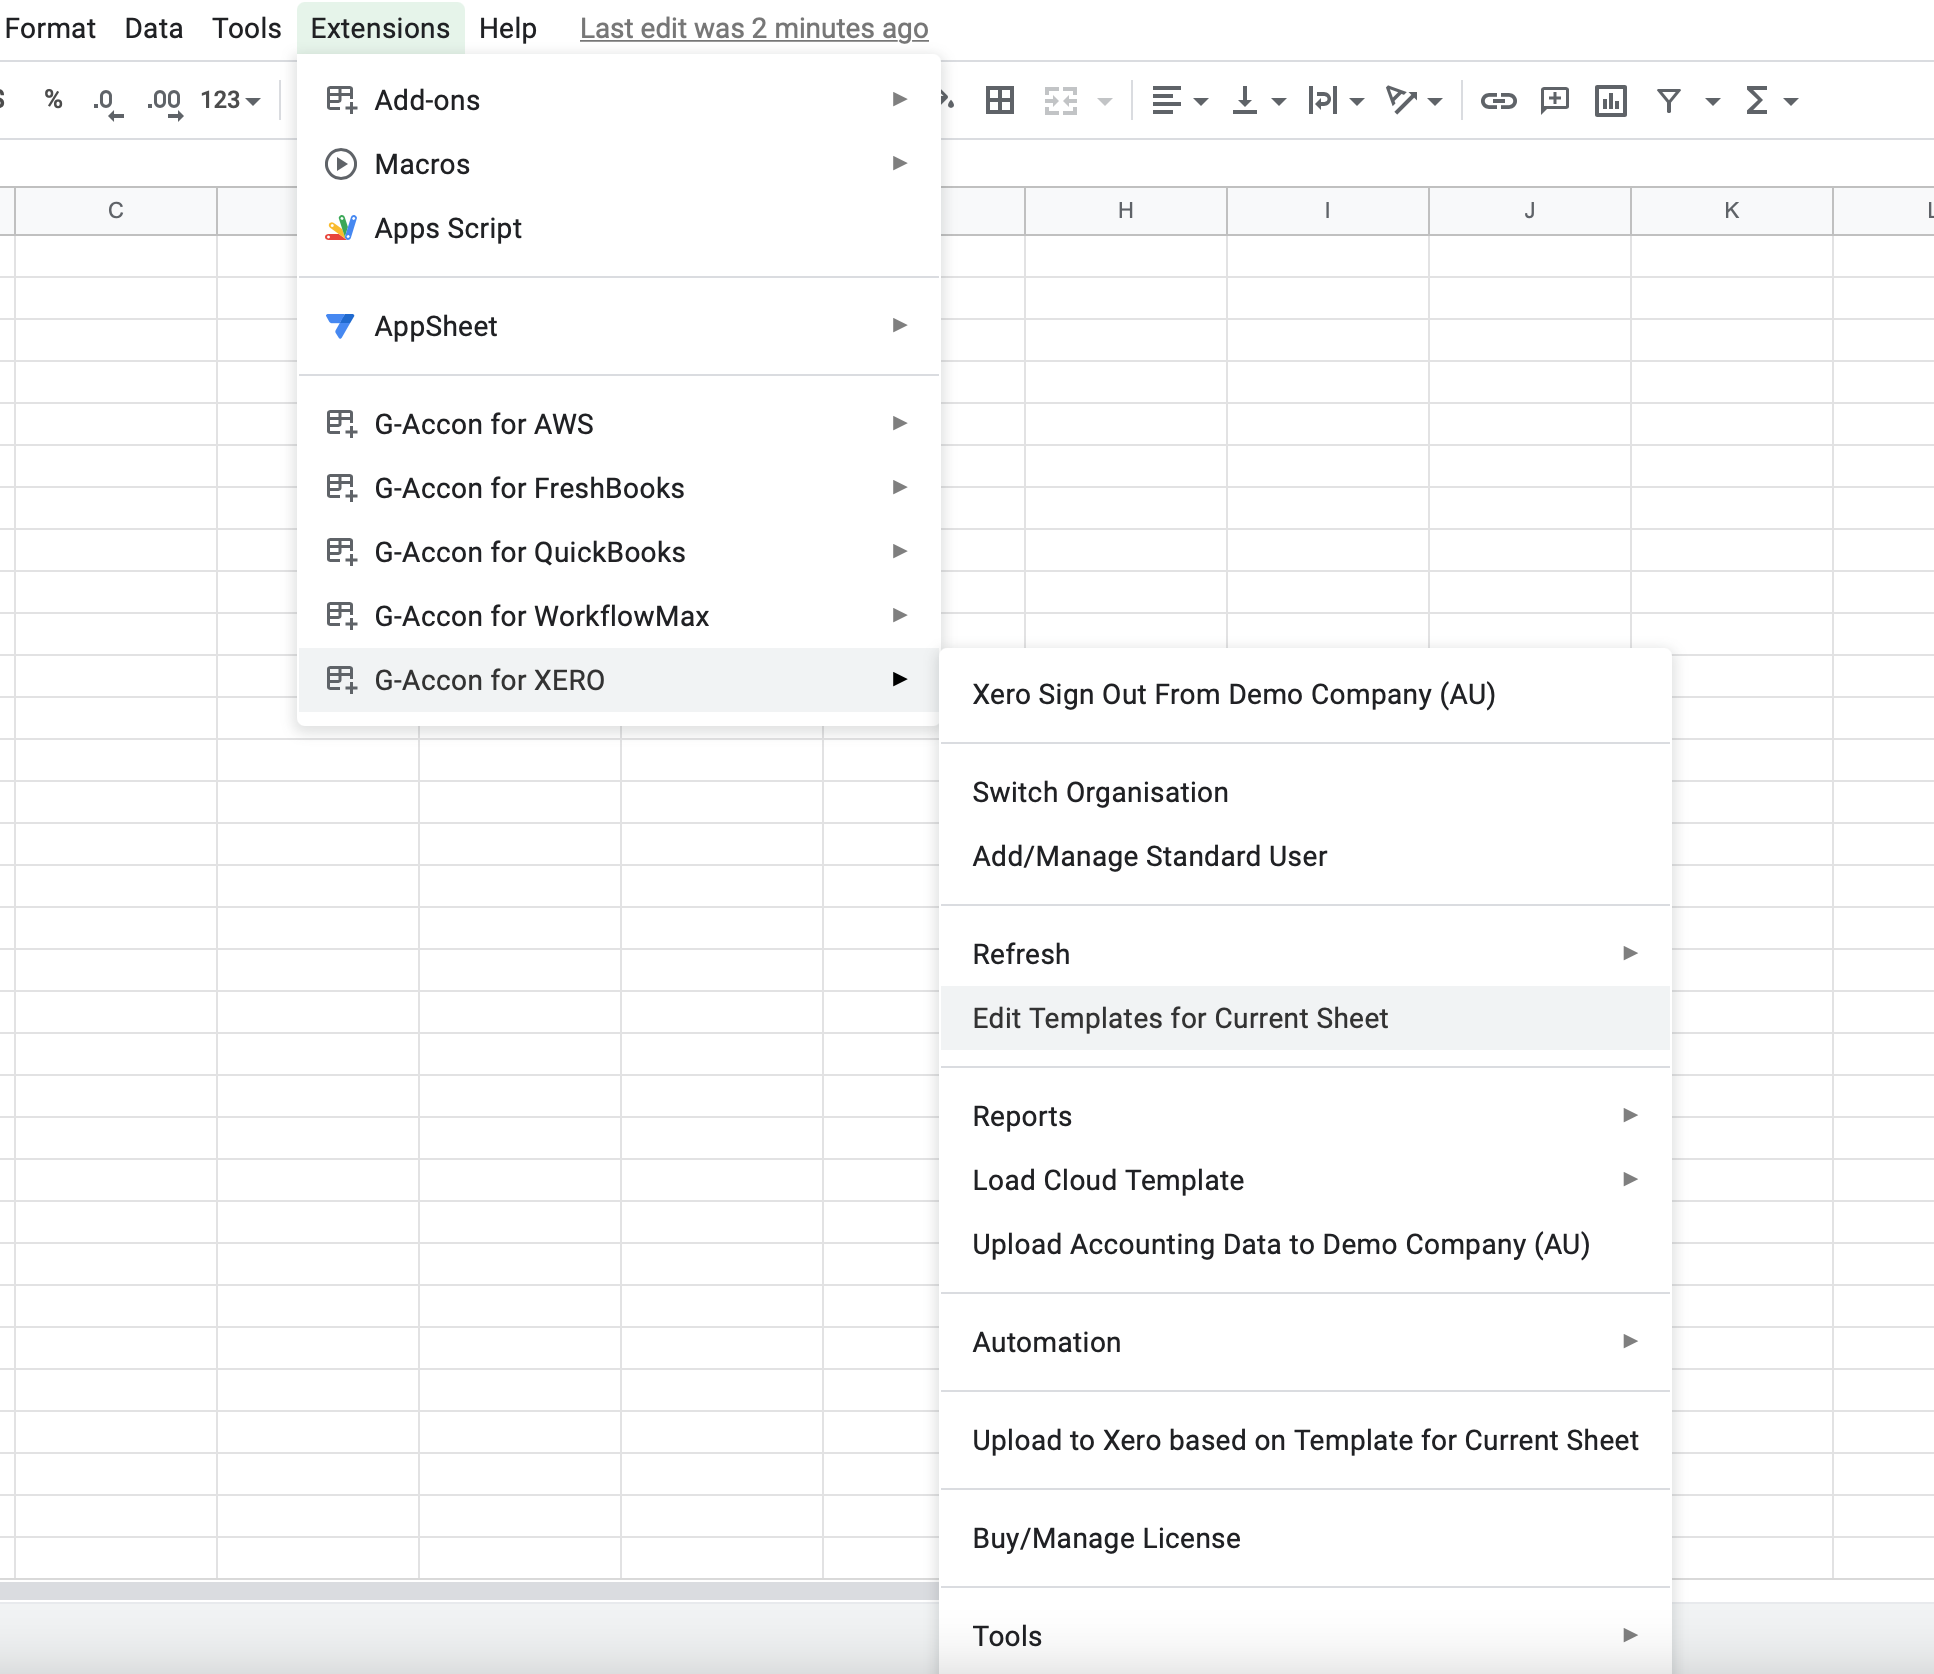This screenshot has width=1934, height=1674.
Task: Open text rotation dropdown arrow
Action: [1435, 101]
